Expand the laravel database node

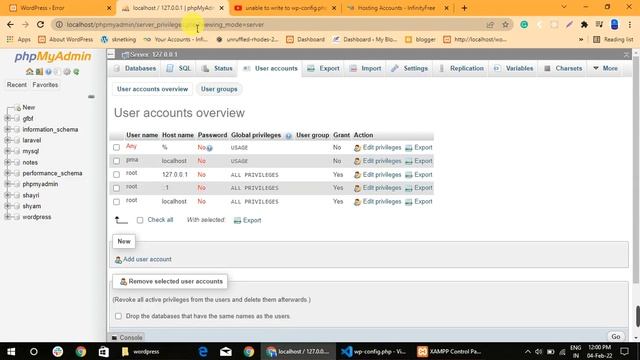[x=7, y=140]
